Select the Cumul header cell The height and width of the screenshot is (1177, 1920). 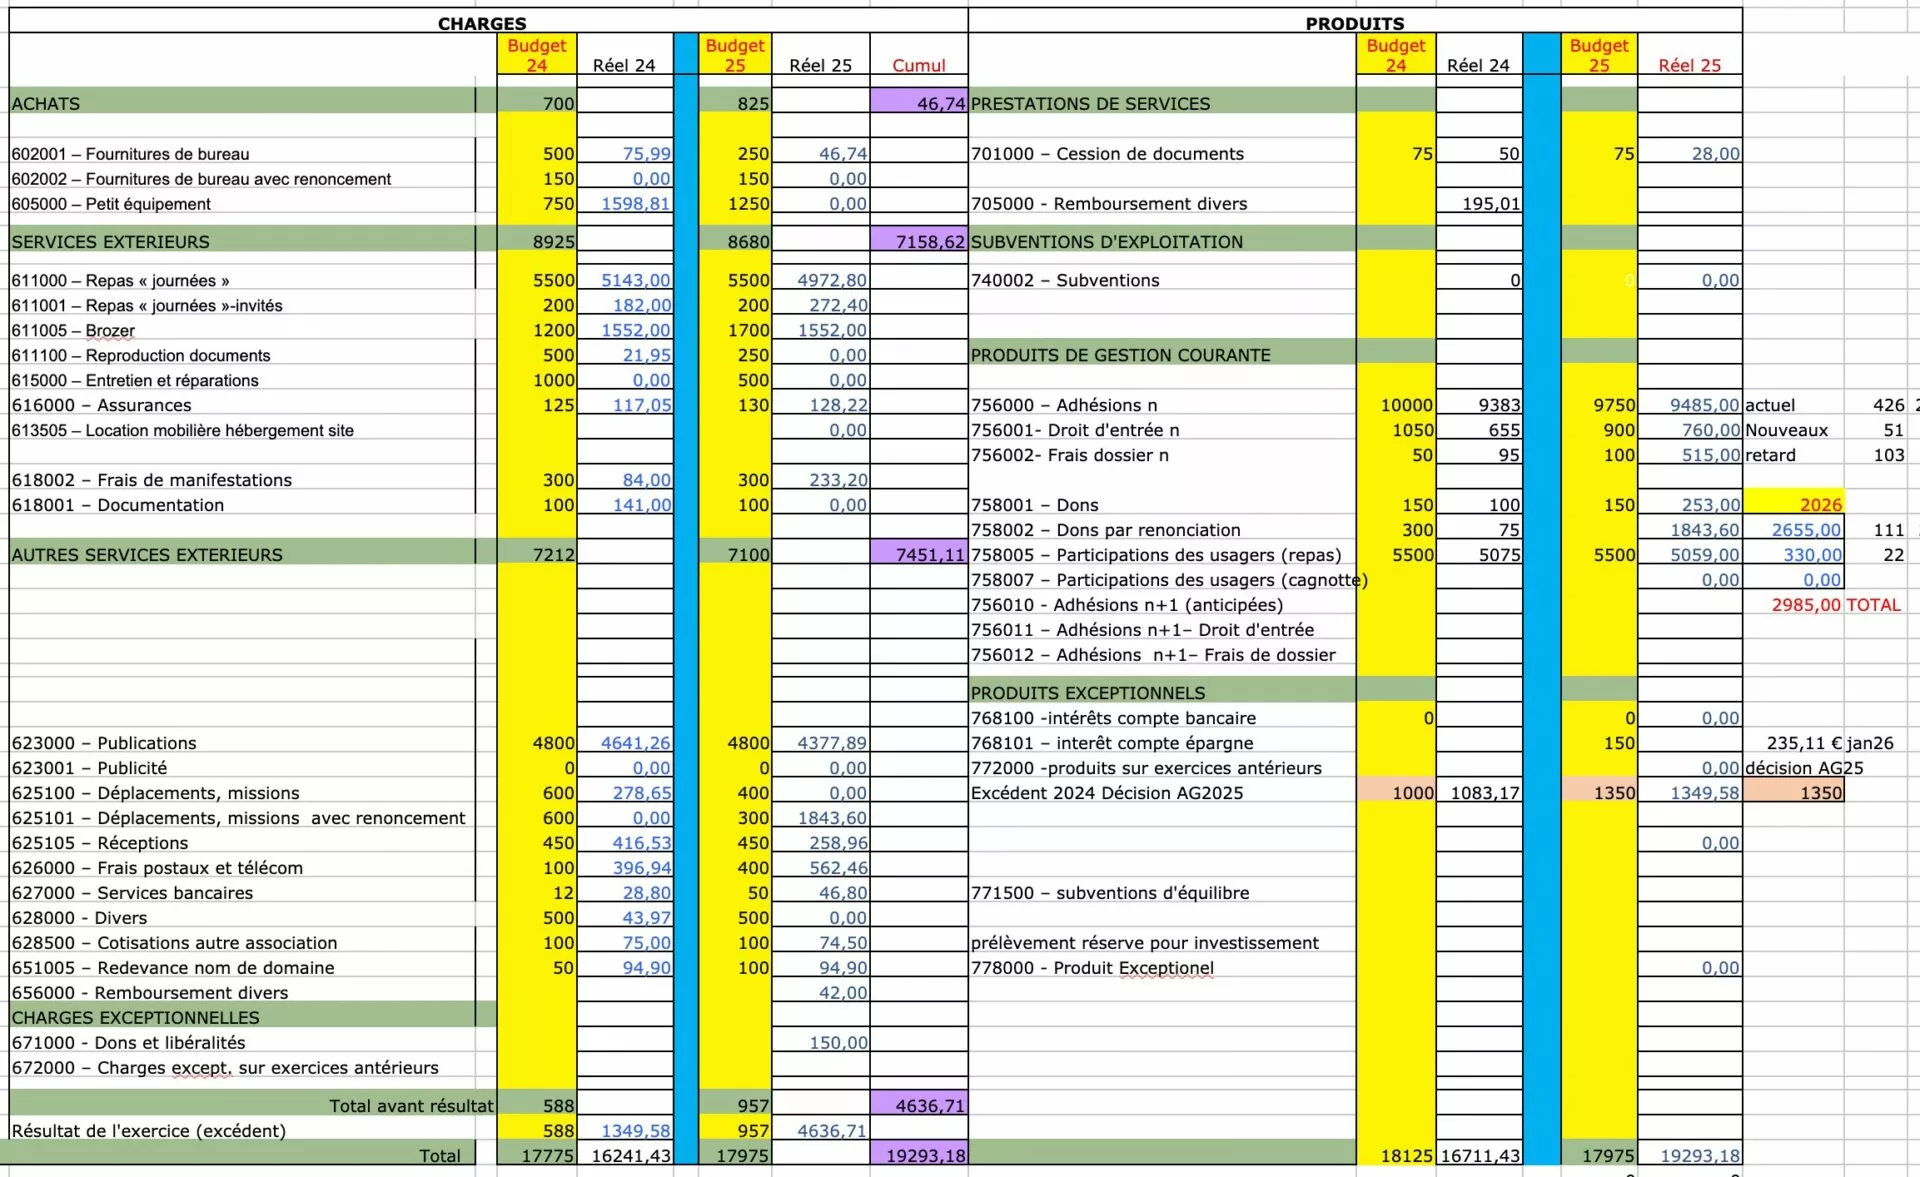tap(918, 65)
